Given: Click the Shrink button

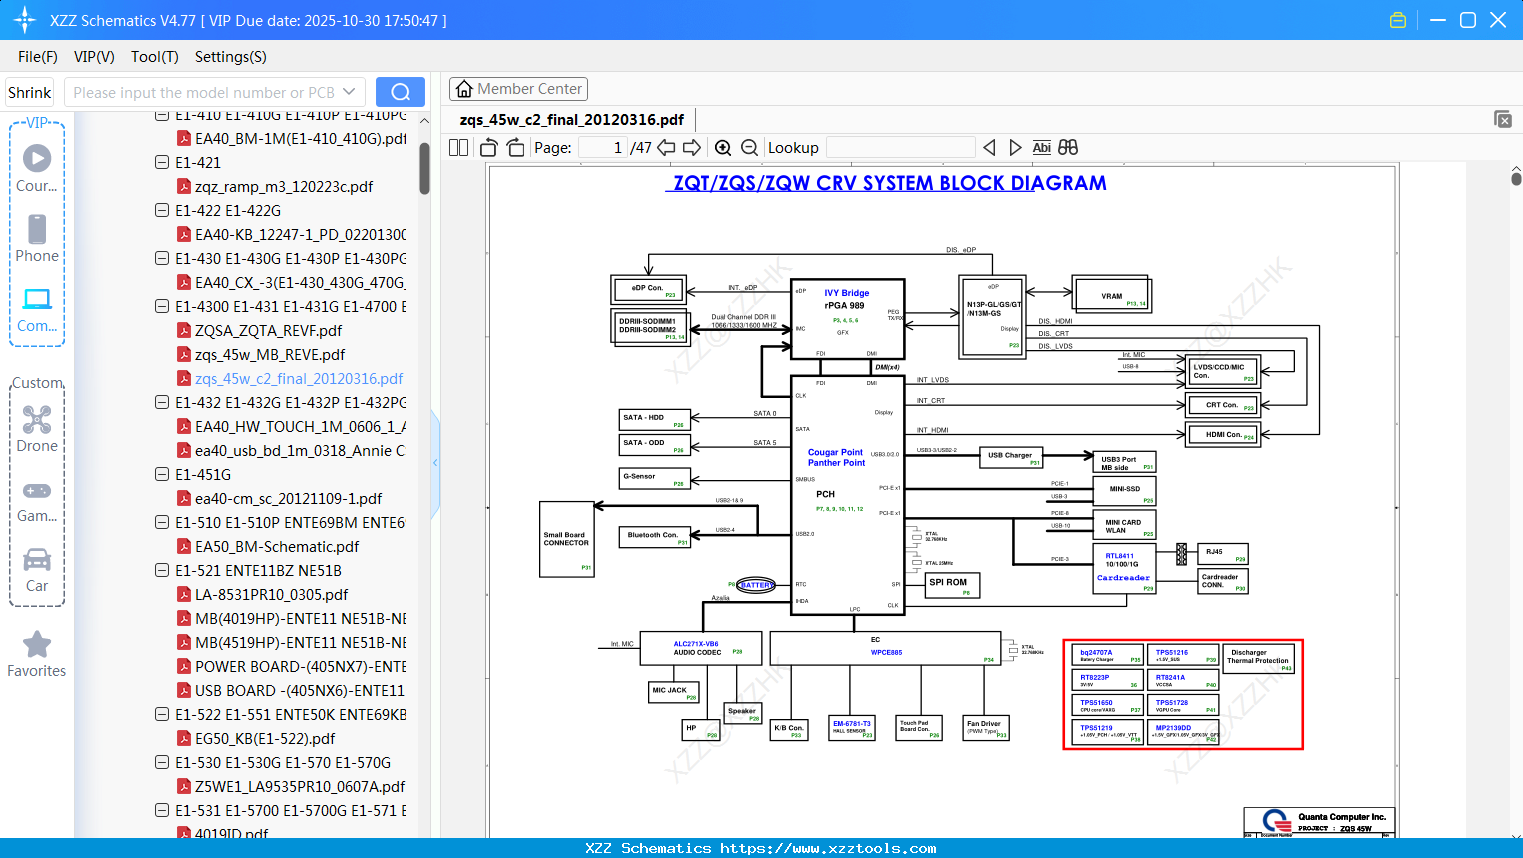Looking at the screenshot, I should (29, 91).
